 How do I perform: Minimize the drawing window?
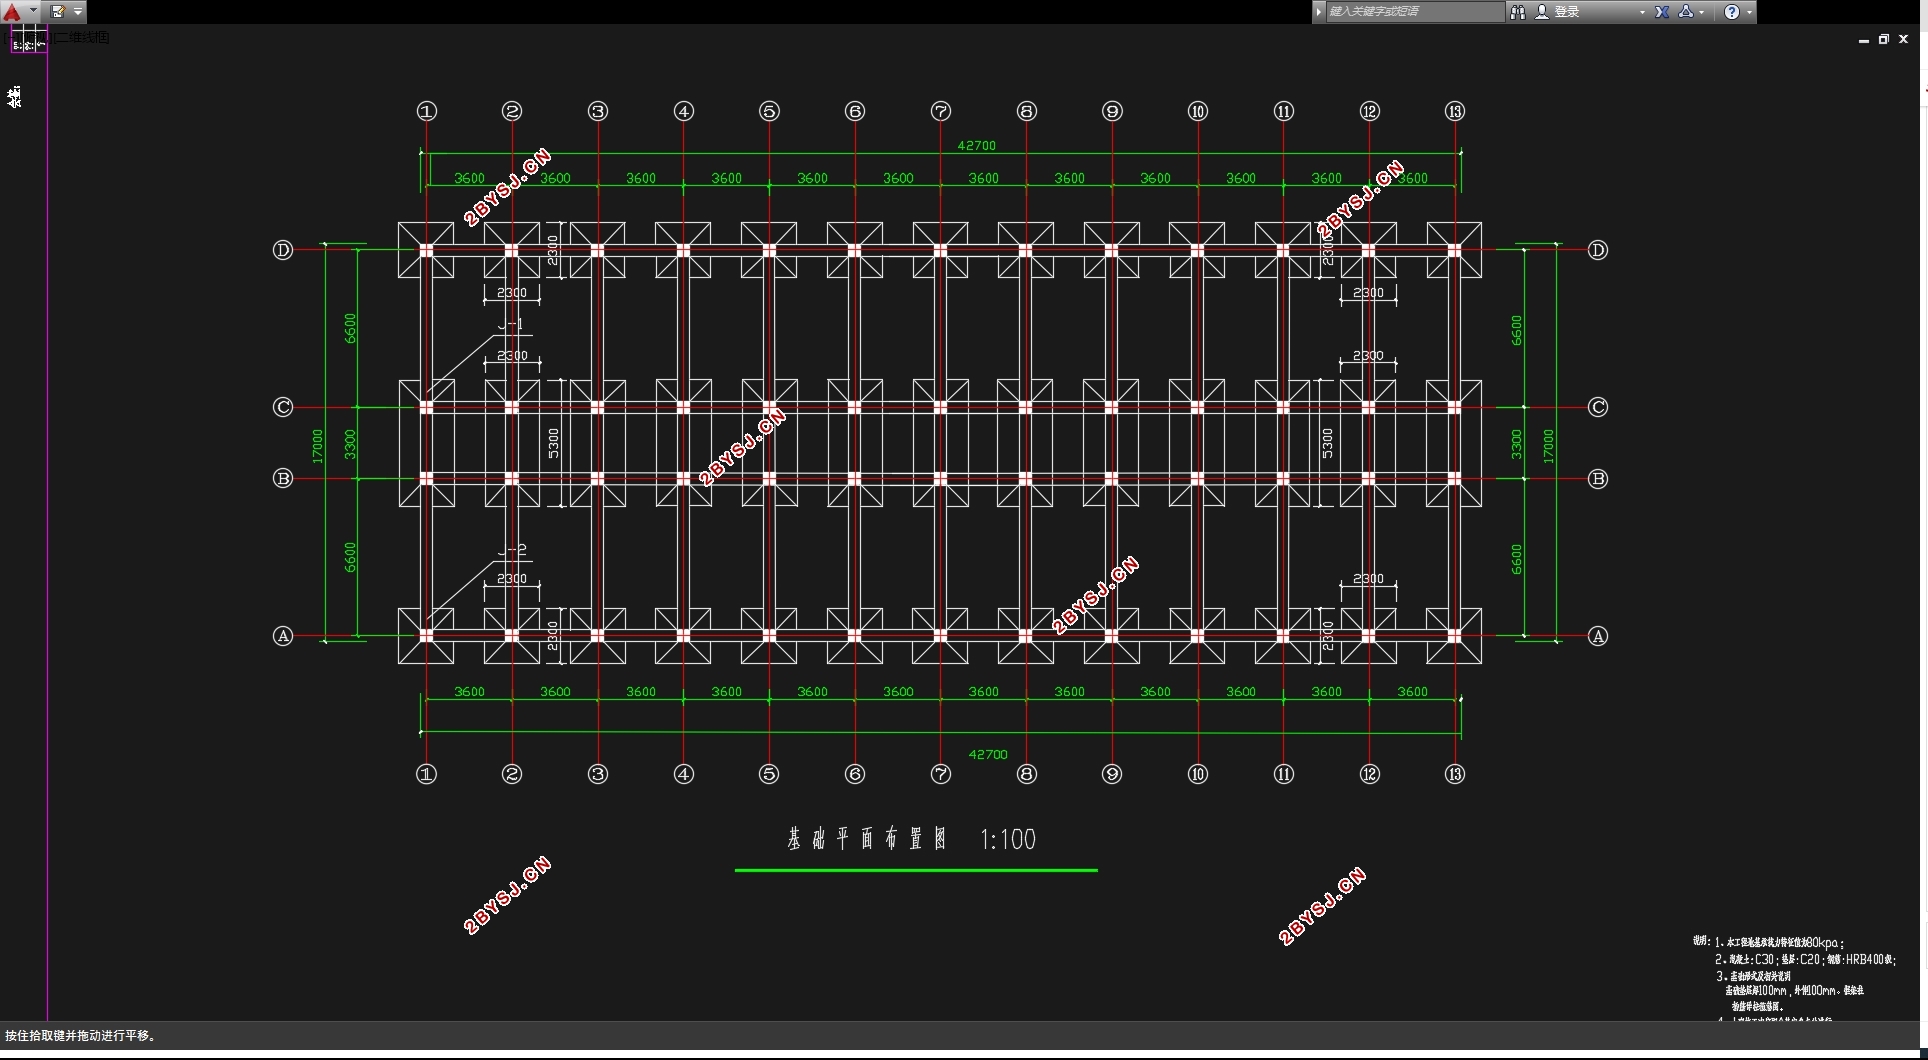point(1864,40)
